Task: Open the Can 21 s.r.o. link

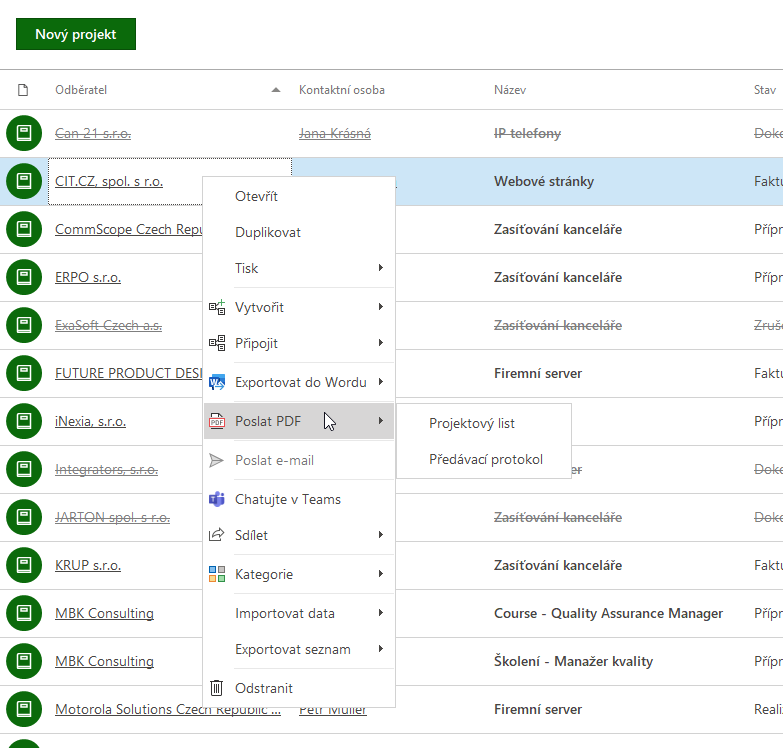Action: (93, 133)
